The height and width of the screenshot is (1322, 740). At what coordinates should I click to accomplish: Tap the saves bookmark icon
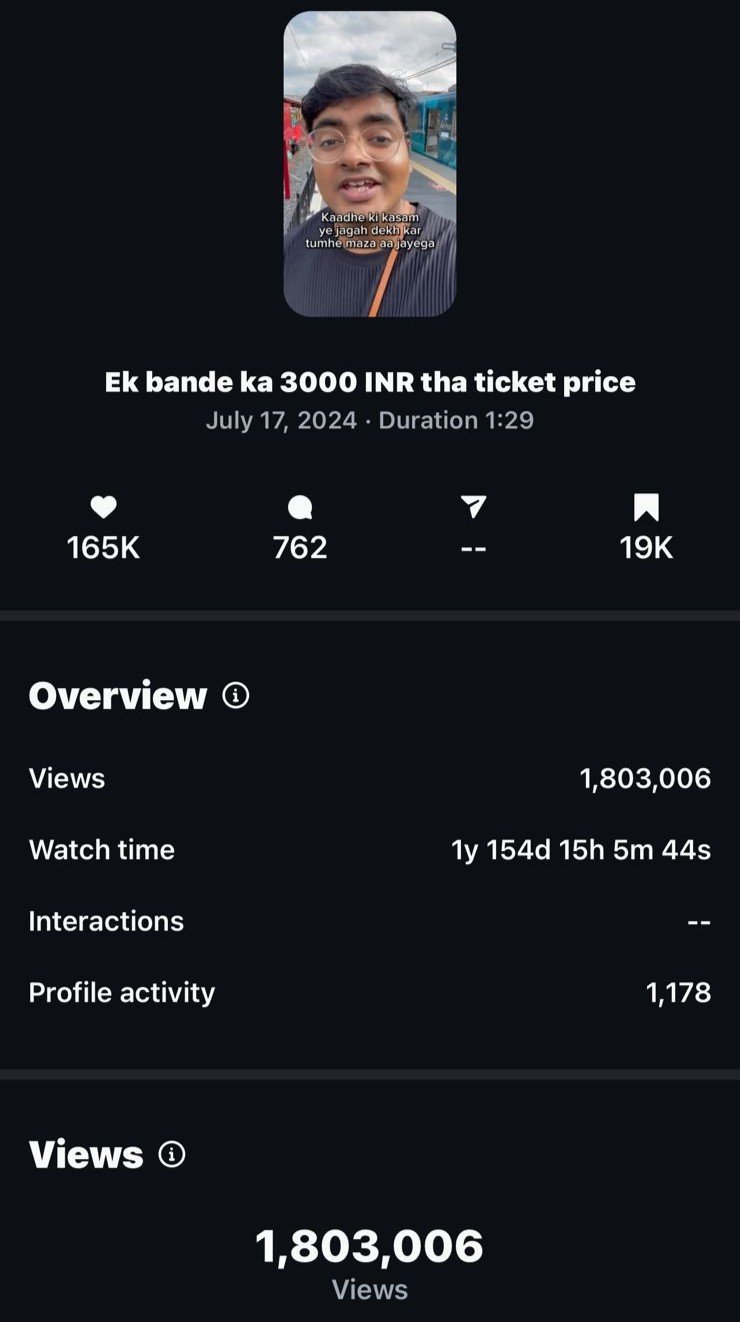pyautogui.click(x=646, y=508)
